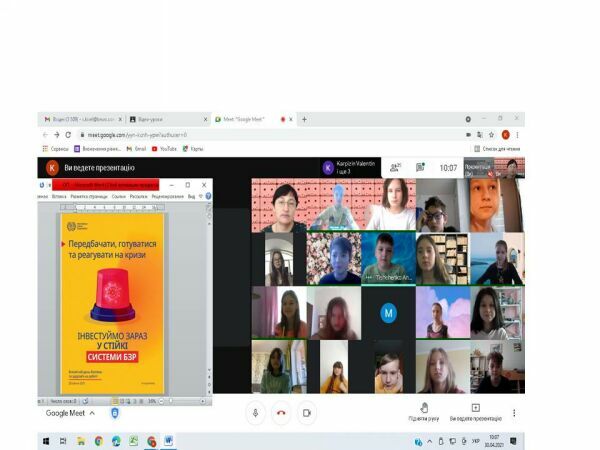Click the УКР keyboard language indicator

pos(475,441)
